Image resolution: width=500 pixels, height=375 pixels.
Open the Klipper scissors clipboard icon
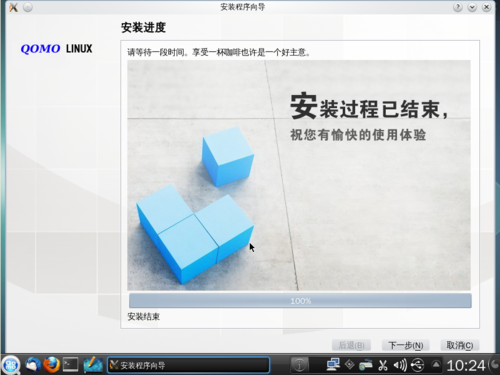(383, 365)
